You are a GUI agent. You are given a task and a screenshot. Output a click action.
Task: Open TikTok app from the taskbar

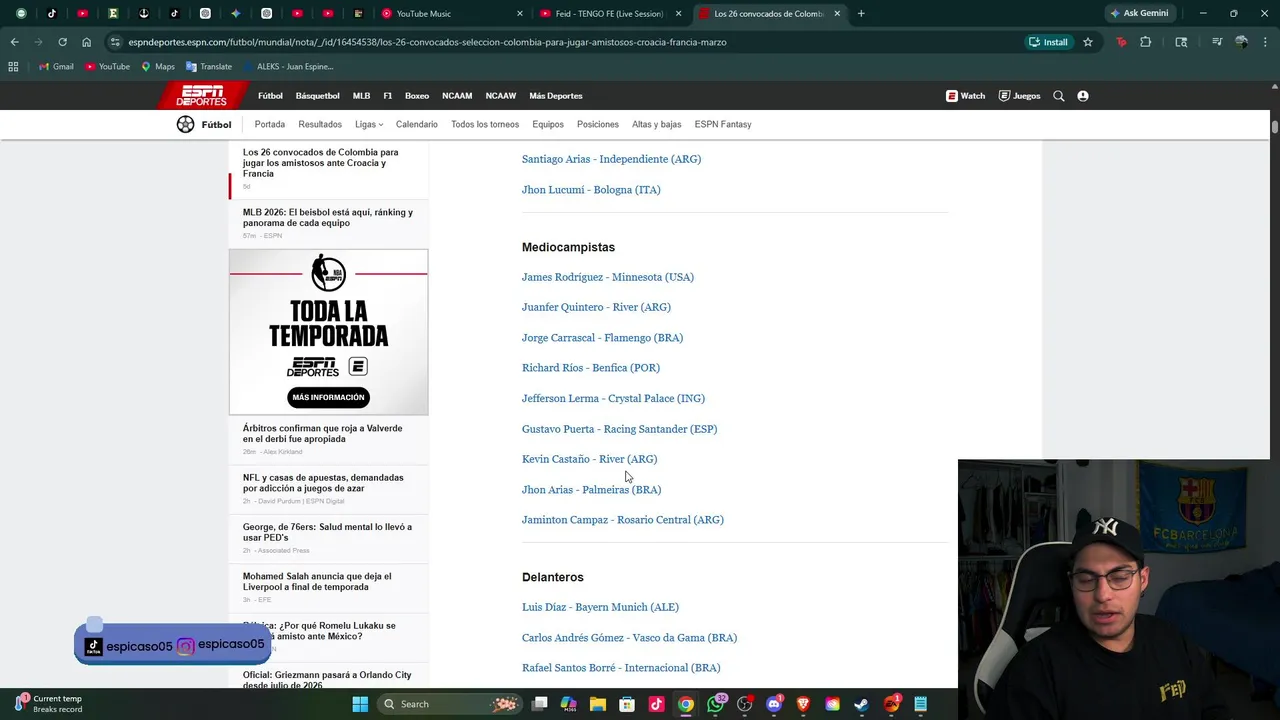656,704
